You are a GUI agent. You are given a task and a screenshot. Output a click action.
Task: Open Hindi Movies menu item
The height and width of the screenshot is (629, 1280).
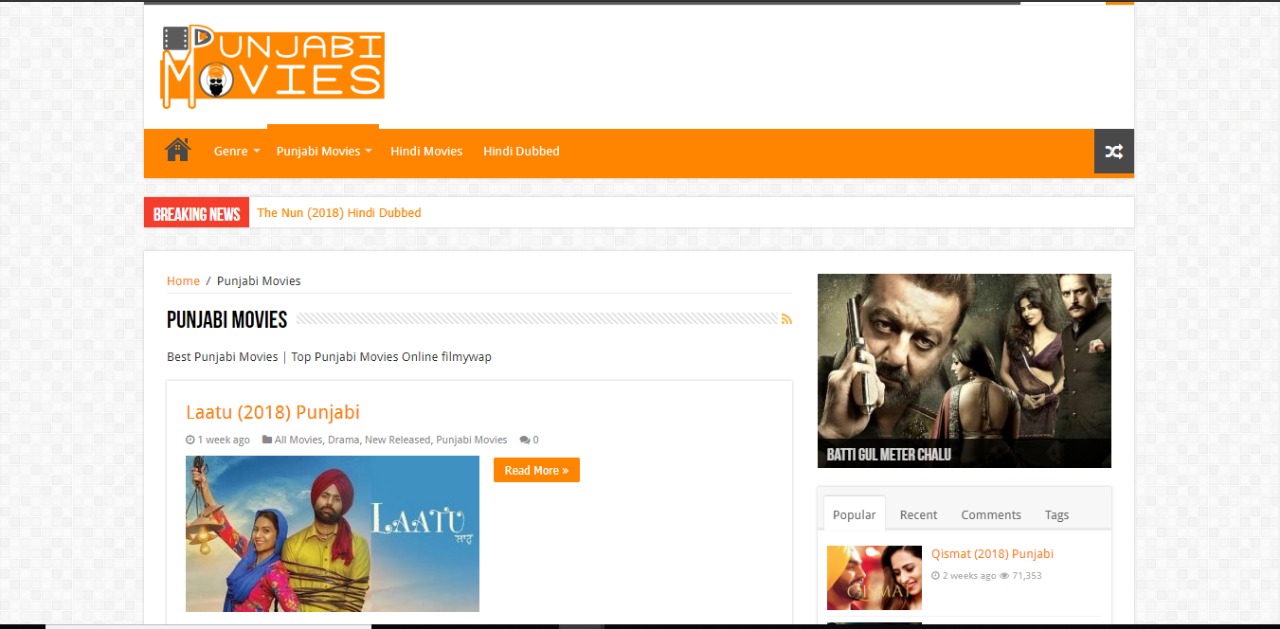coord(426,151)
